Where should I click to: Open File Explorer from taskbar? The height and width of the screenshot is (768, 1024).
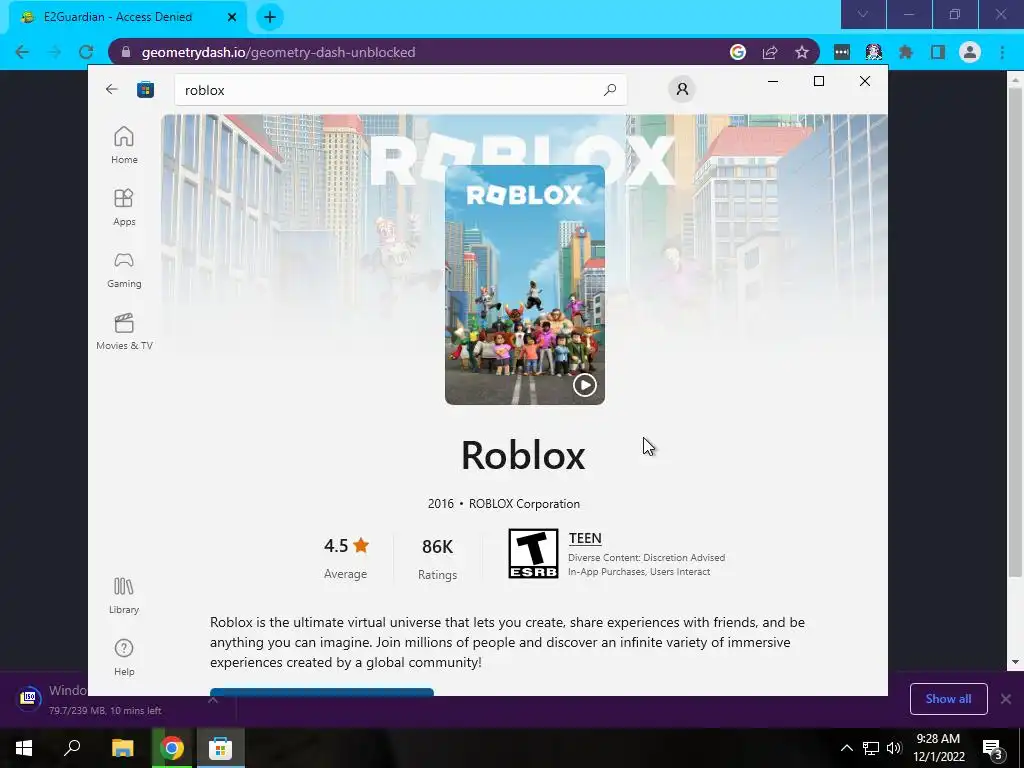click(x=122, y=748)
